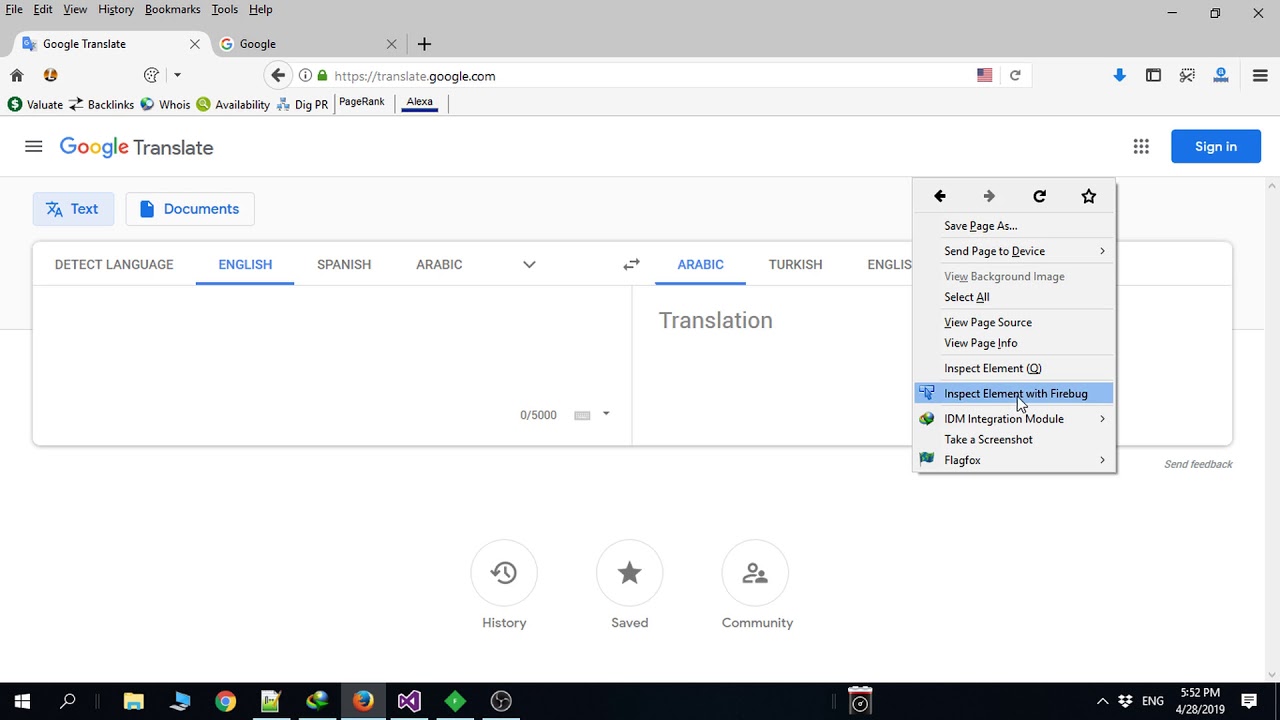Image resolution: width=1280 pixels, height=720 pixels.
Task: Open the Windows notification center
Action: pyautogui.click(x=1249, y=701)
